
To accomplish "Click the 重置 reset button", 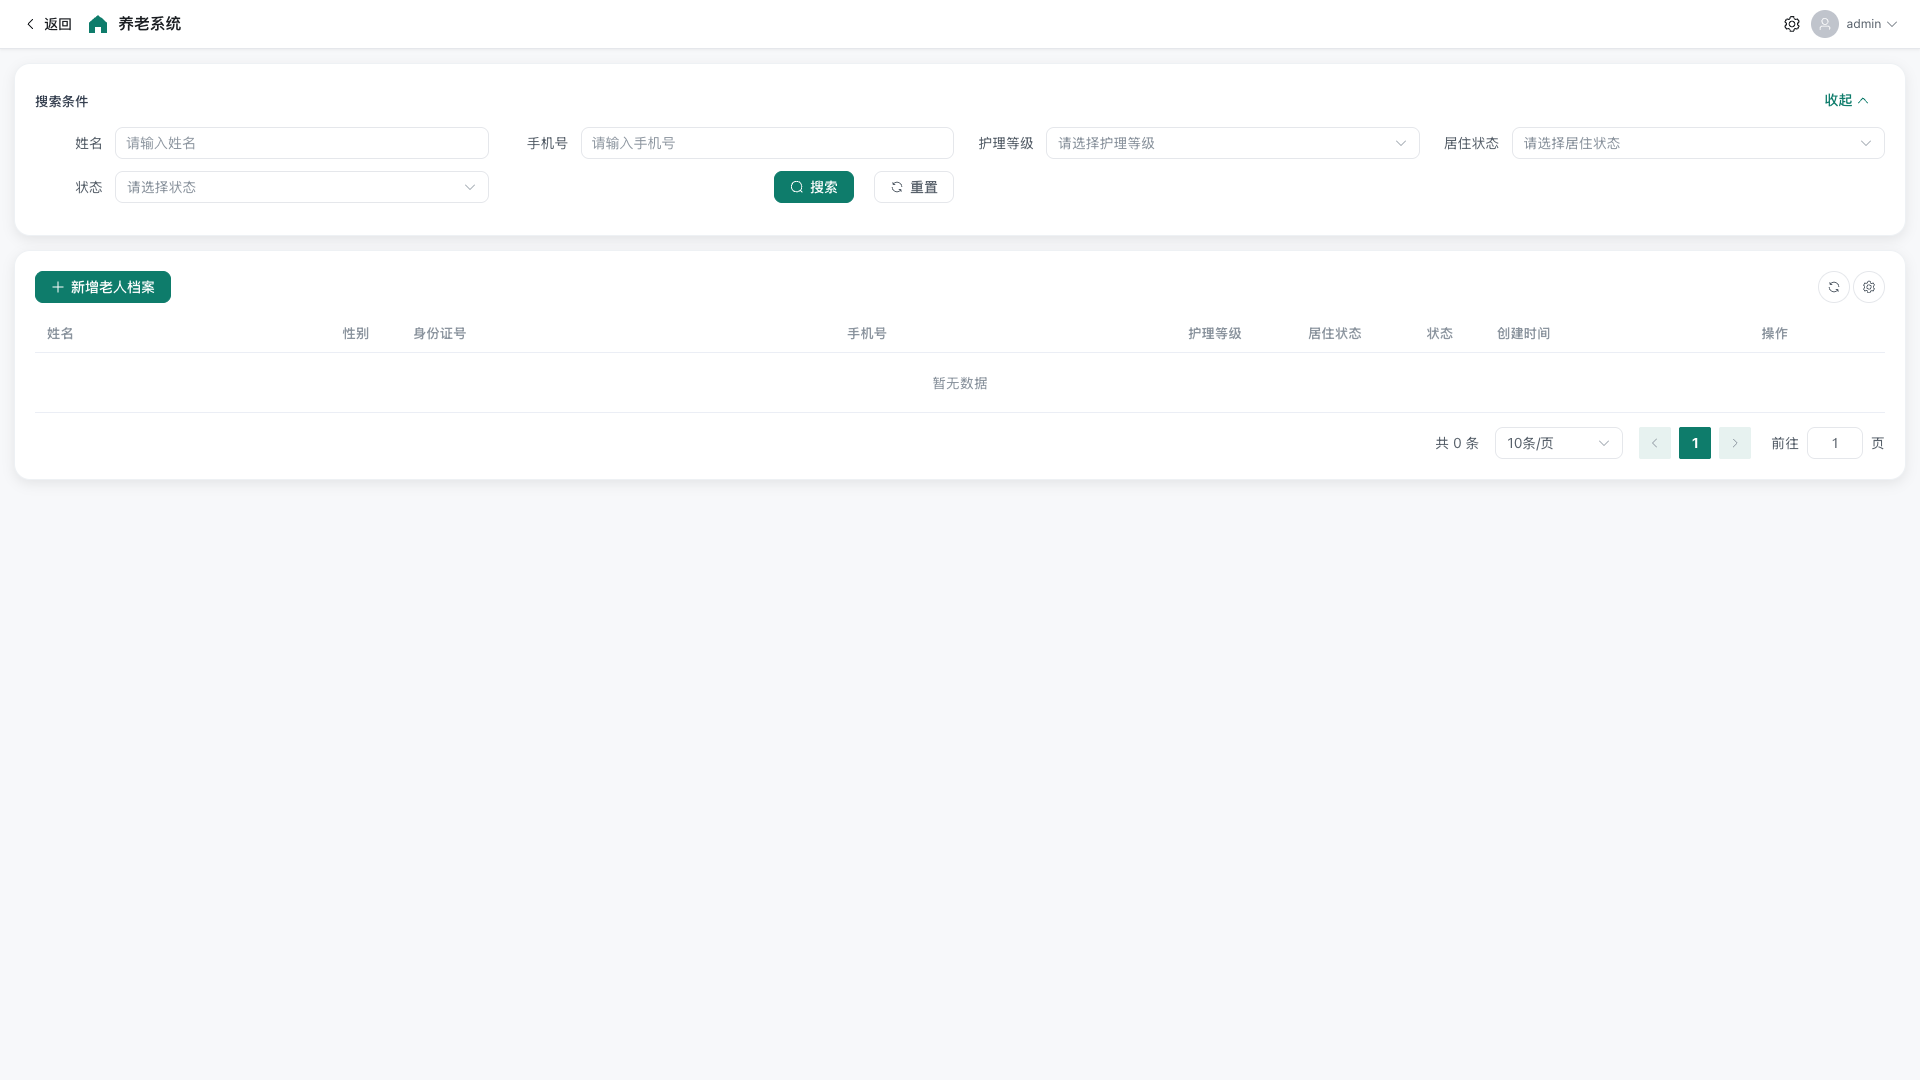I will pos(913,187).
